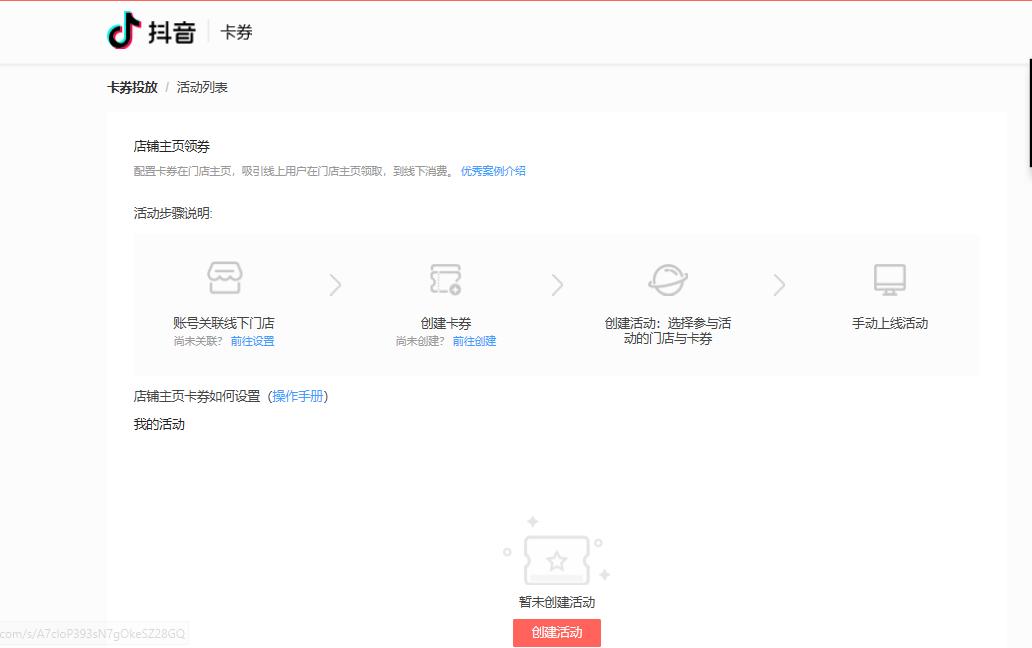This screenshot has width=1032, height=648.
Task: Open the 操作手册 manual link
Action: click(x=298, y=397)
